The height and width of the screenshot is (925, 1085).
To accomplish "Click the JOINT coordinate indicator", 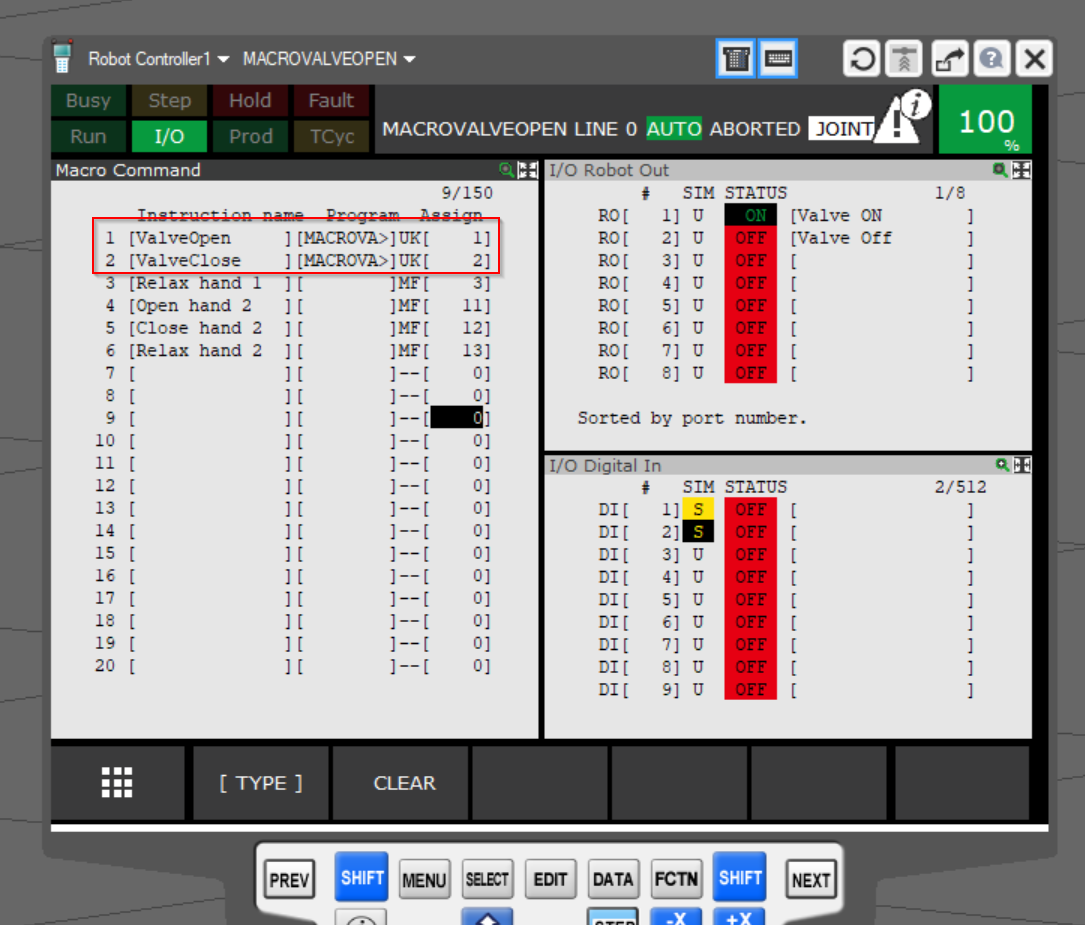I will [x=843, y=129].
